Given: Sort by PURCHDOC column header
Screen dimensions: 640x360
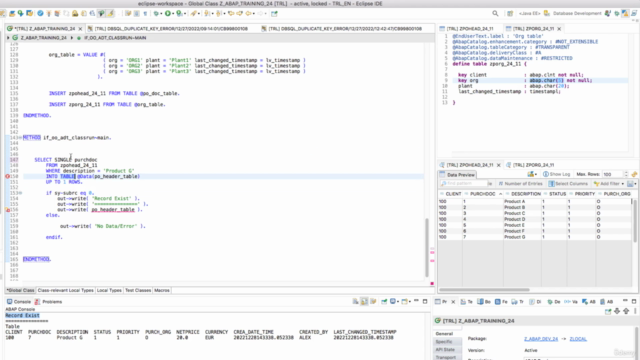Looking at the screenshot, I should pyautogui.click(x=482, y=194).
